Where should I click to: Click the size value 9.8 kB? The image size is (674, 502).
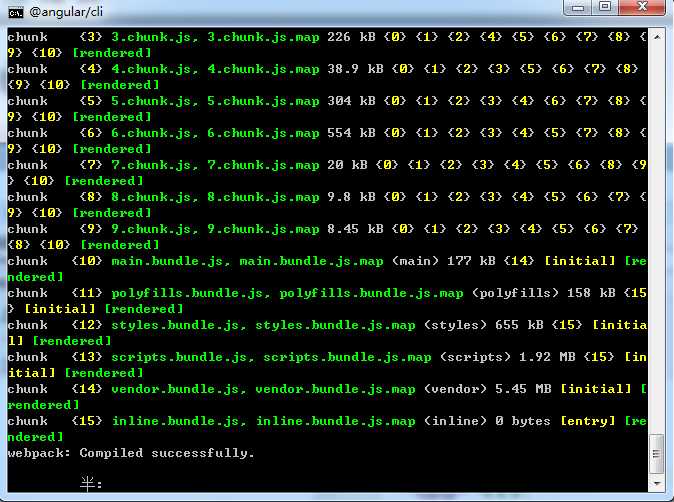tap(351, 197)
